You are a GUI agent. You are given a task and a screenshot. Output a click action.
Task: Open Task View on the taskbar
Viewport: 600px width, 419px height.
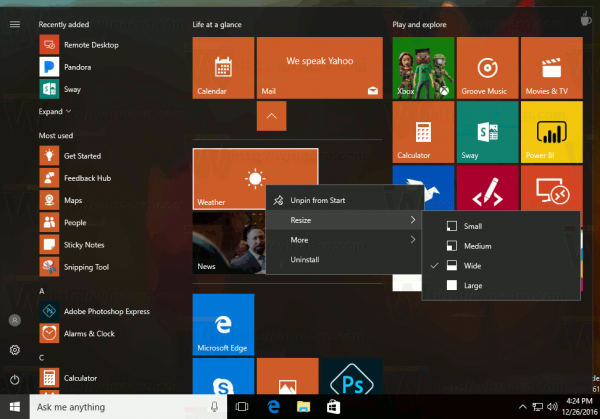pos(242,407)
